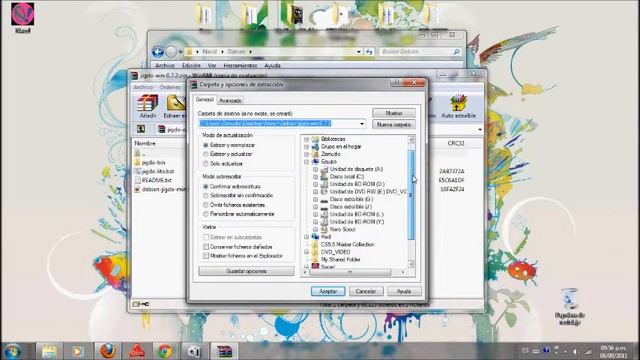The width and height of the screenshot is (640, 360).
Task: Open the destination path dropdown arrow
Action: 362,124
